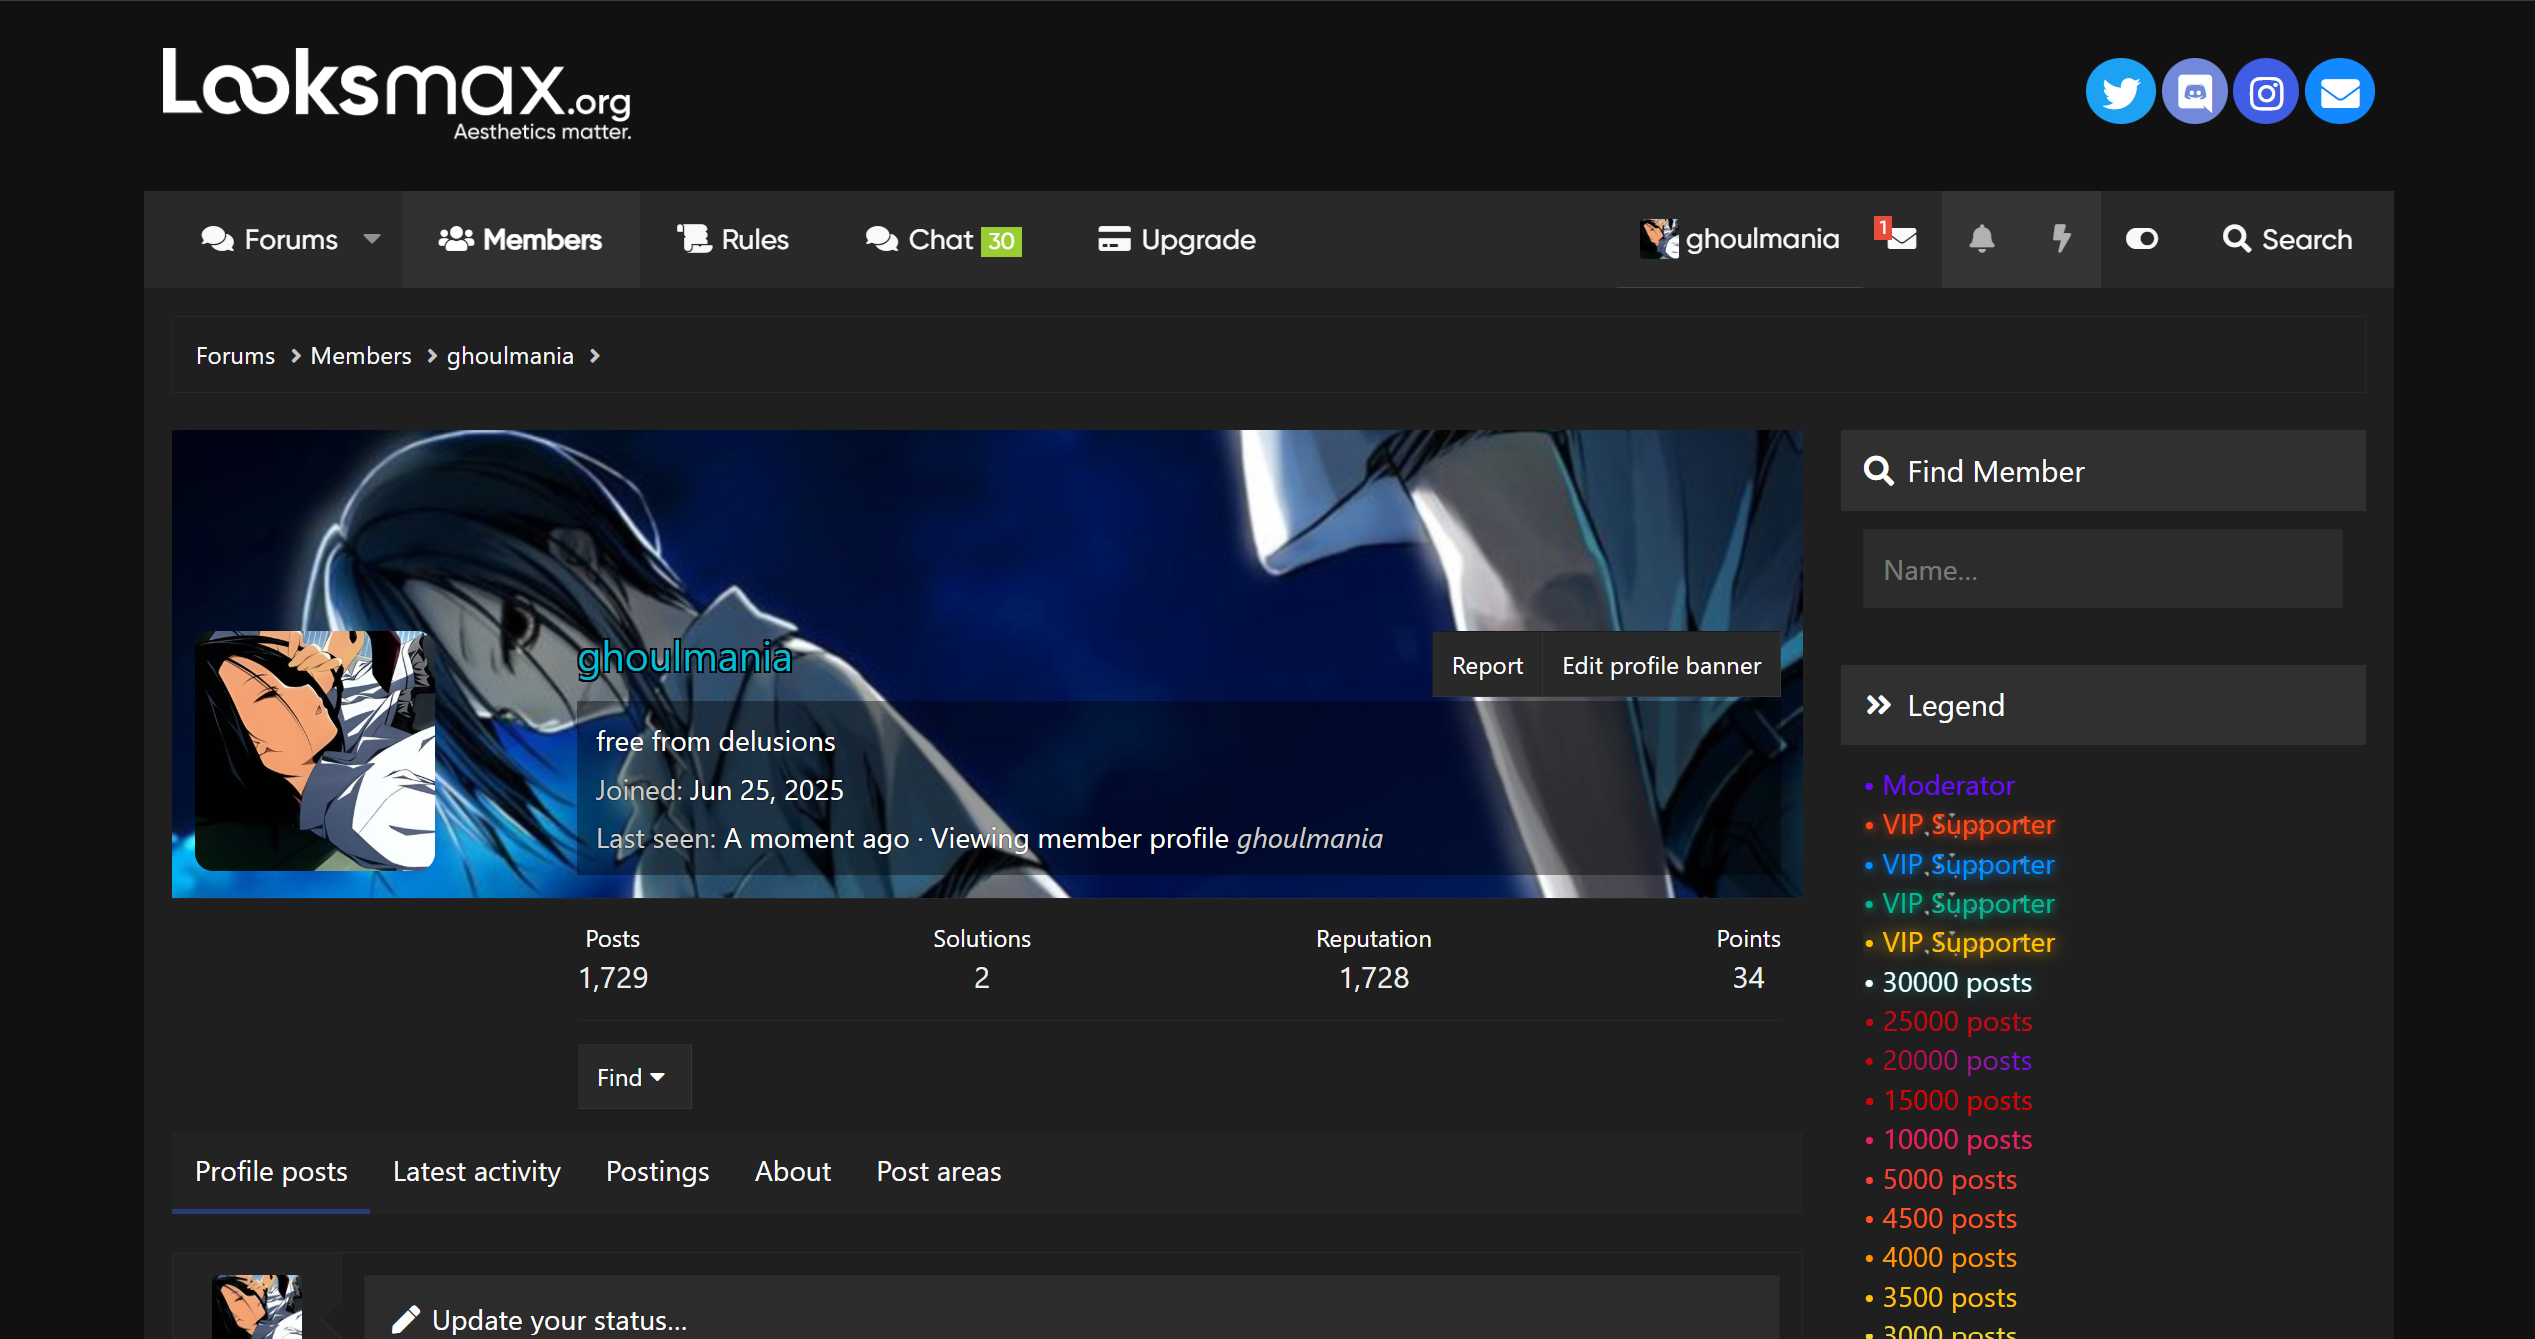Click the Forums breadcrumb link
The image size is (2535, 1339).
pyautogui.click(x=235, y=356)
